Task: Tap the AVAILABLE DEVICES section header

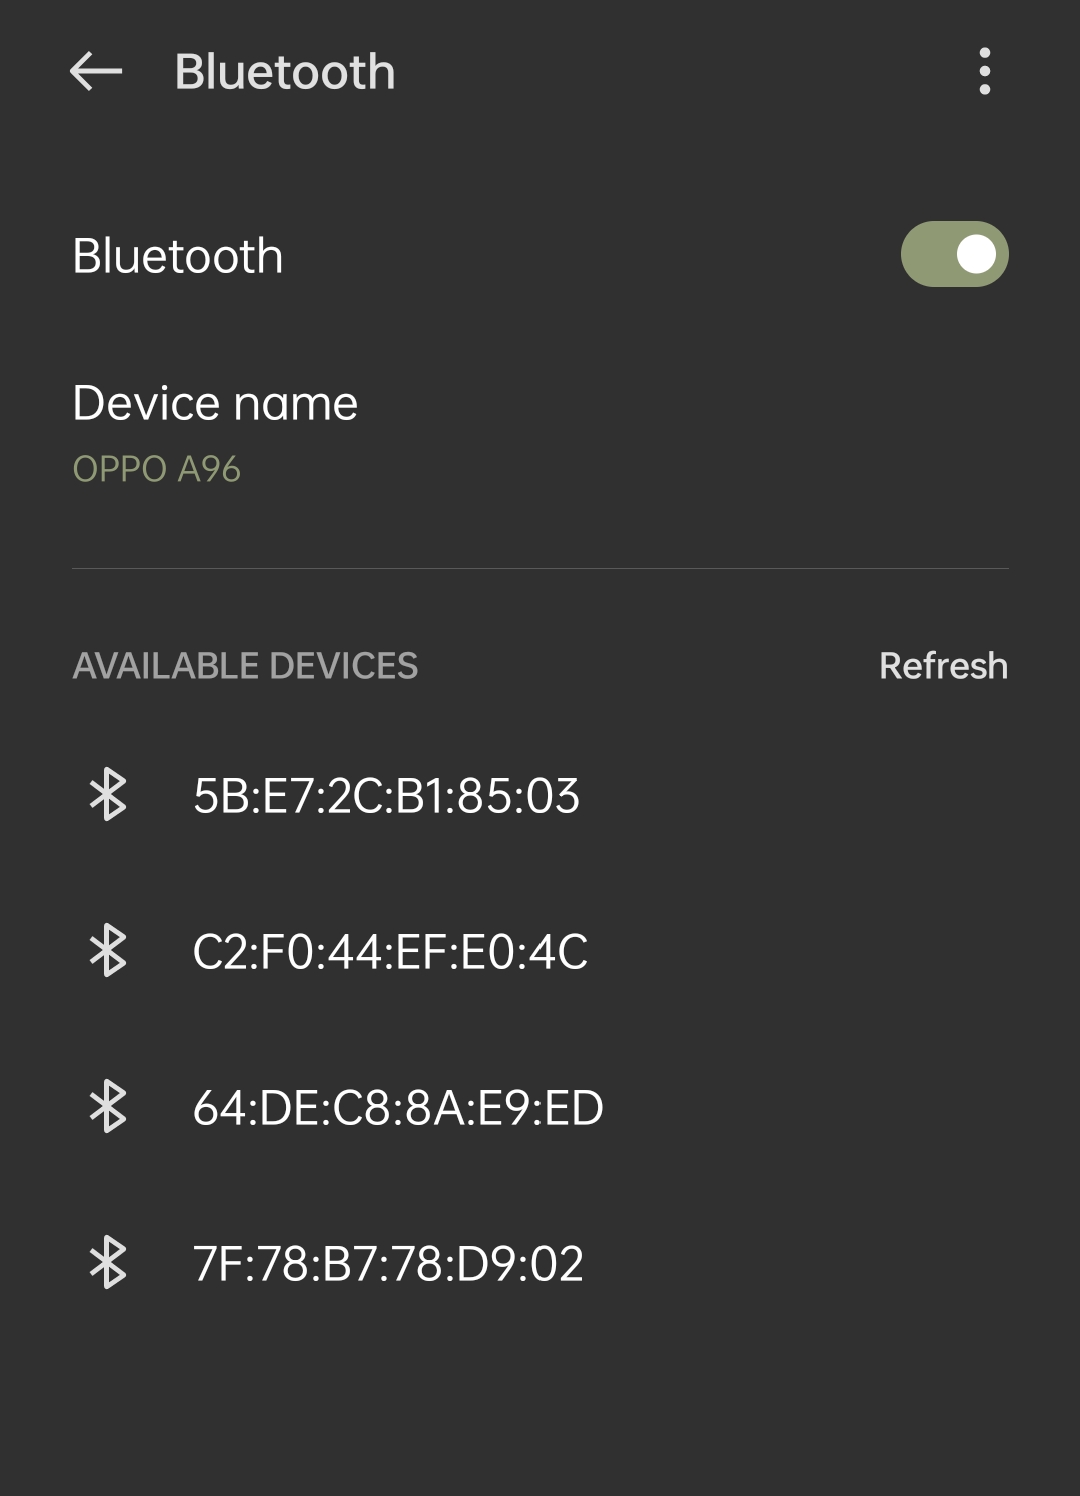Action: 245,666
